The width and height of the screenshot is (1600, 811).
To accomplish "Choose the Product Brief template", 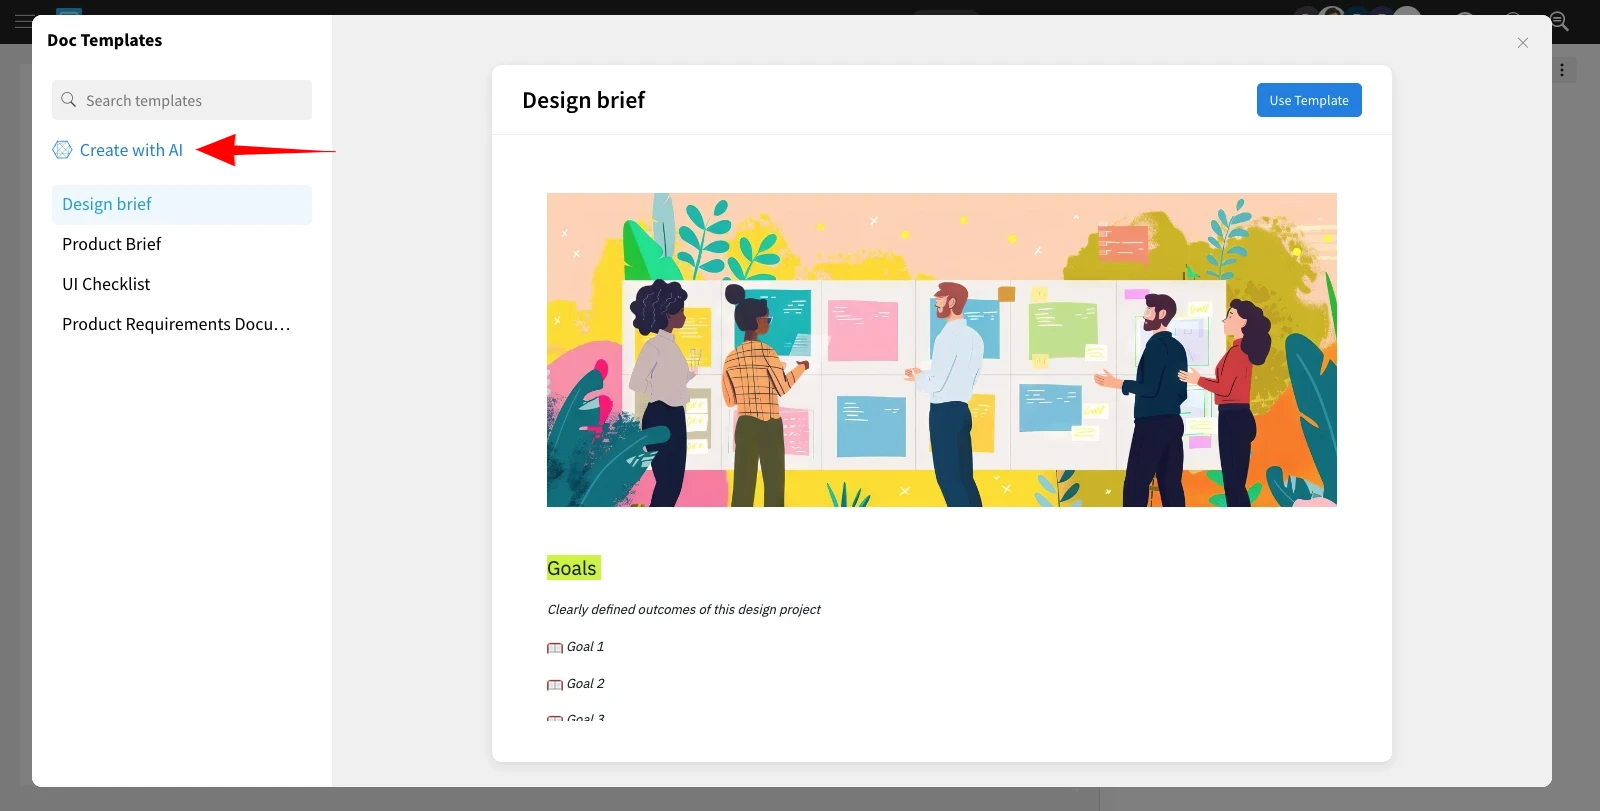I will pos(112,244).
